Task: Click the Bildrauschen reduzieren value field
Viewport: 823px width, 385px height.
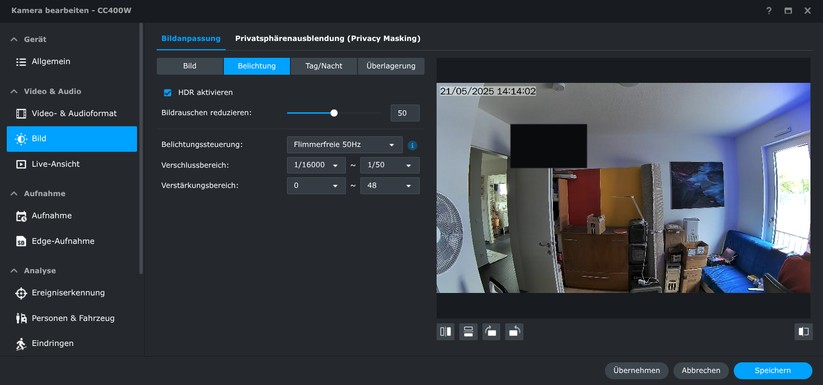Action: pos(405,113)
